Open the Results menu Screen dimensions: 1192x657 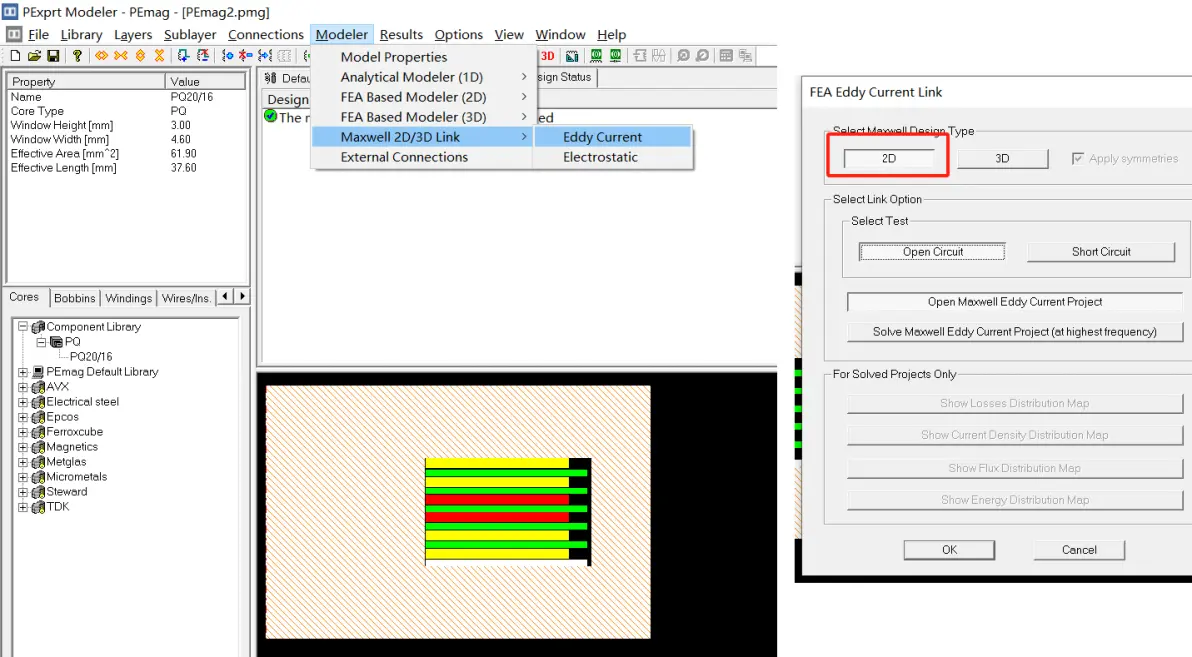pos(401,34)
